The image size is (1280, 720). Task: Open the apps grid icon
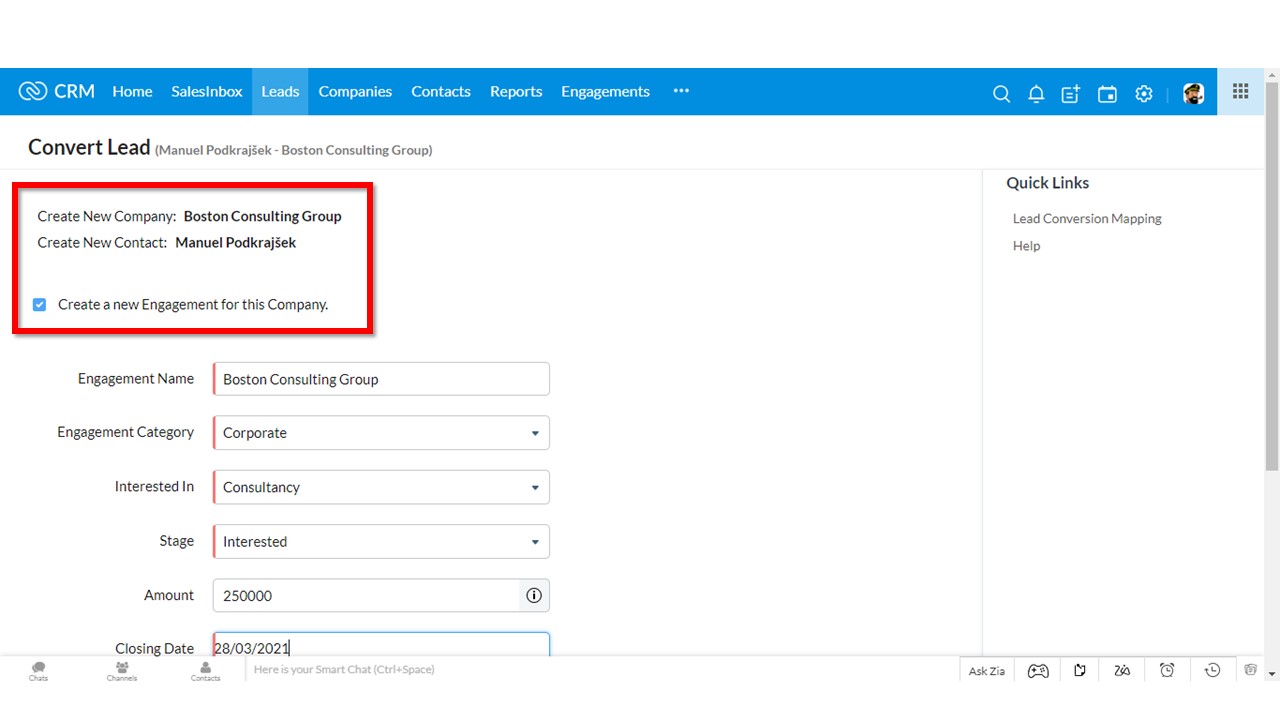1240,91
